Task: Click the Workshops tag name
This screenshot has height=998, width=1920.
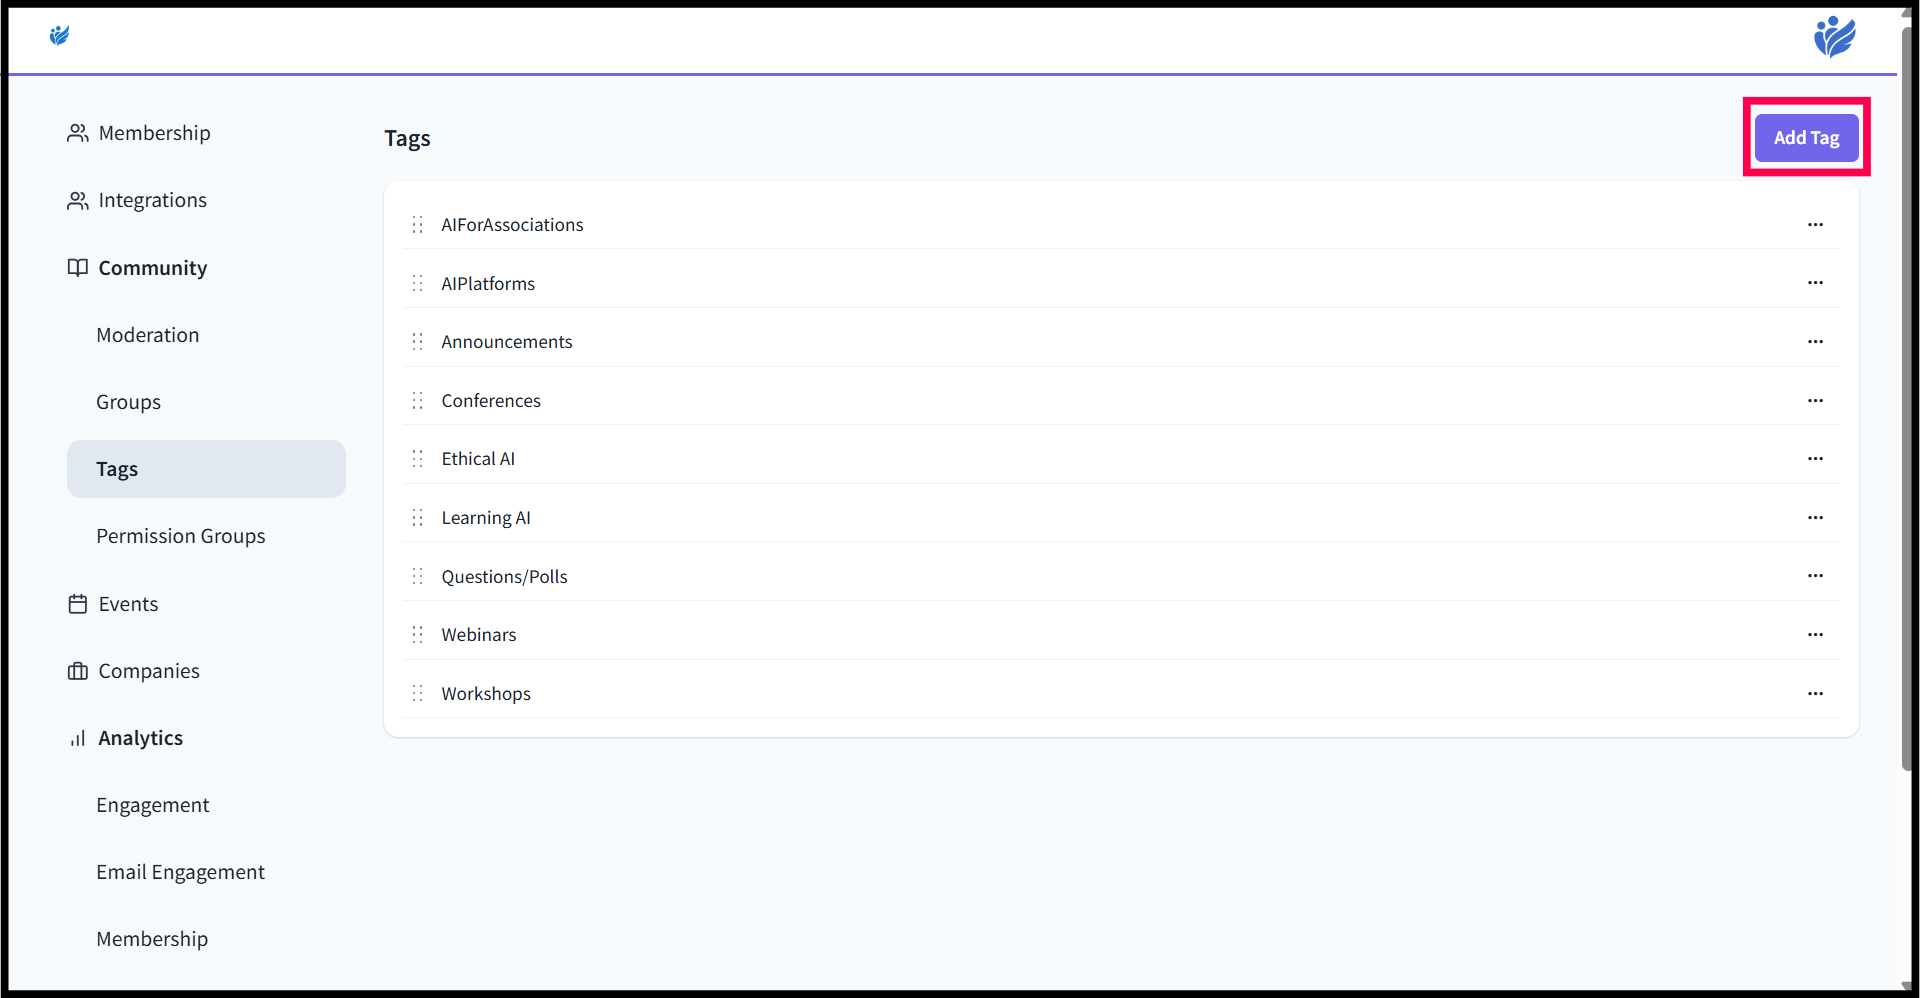Action: (486, 694)
